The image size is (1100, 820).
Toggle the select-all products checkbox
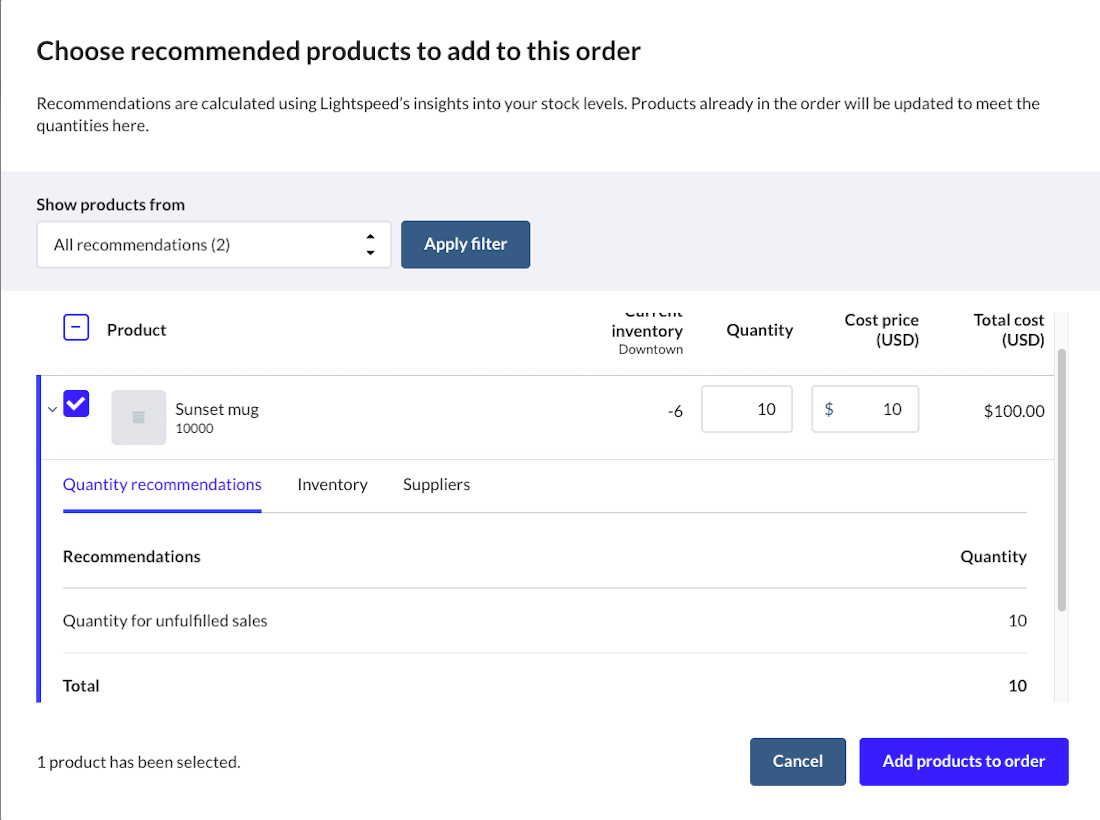(x=76, y=327)
